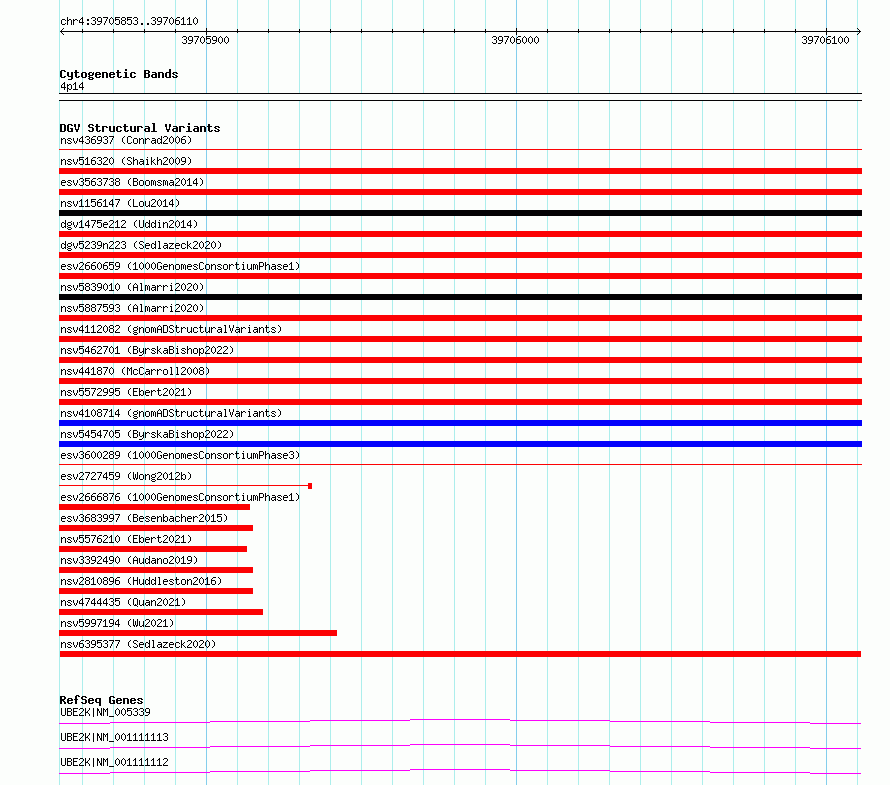This screenshot has width=890, height=785.
Task: Select nsv5454705 (ByrskaBishop2022) label
Action: 147,434
